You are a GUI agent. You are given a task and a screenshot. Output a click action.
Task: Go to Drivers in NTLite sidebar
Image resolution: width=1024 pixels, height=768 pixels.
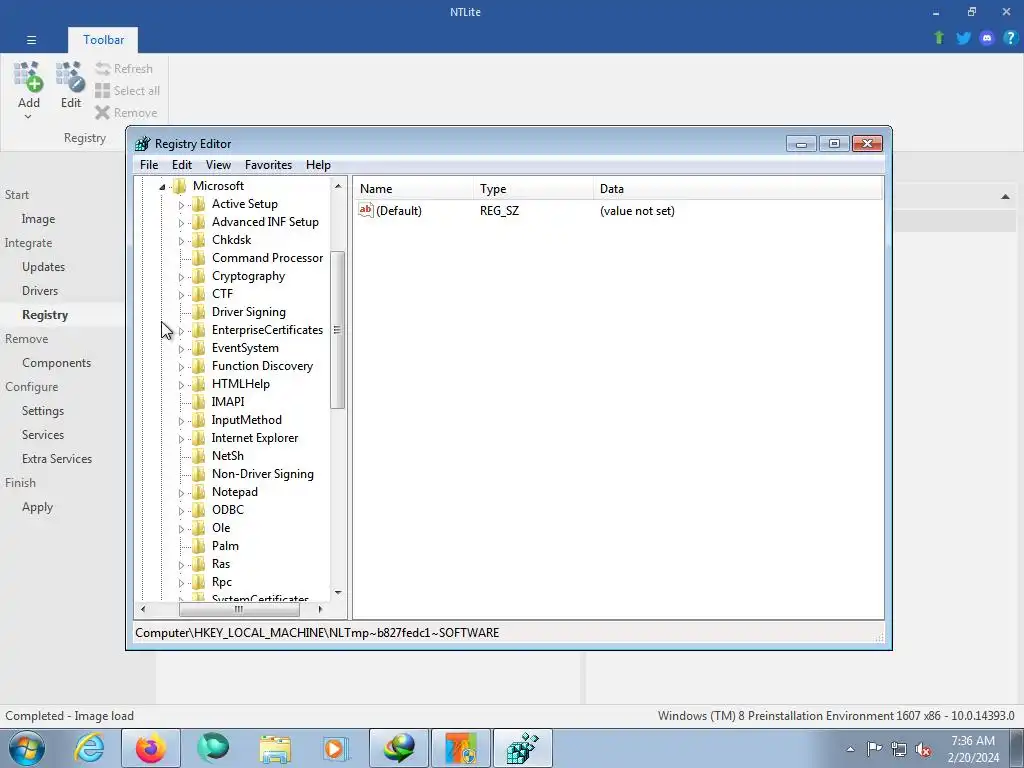[40, 291]
